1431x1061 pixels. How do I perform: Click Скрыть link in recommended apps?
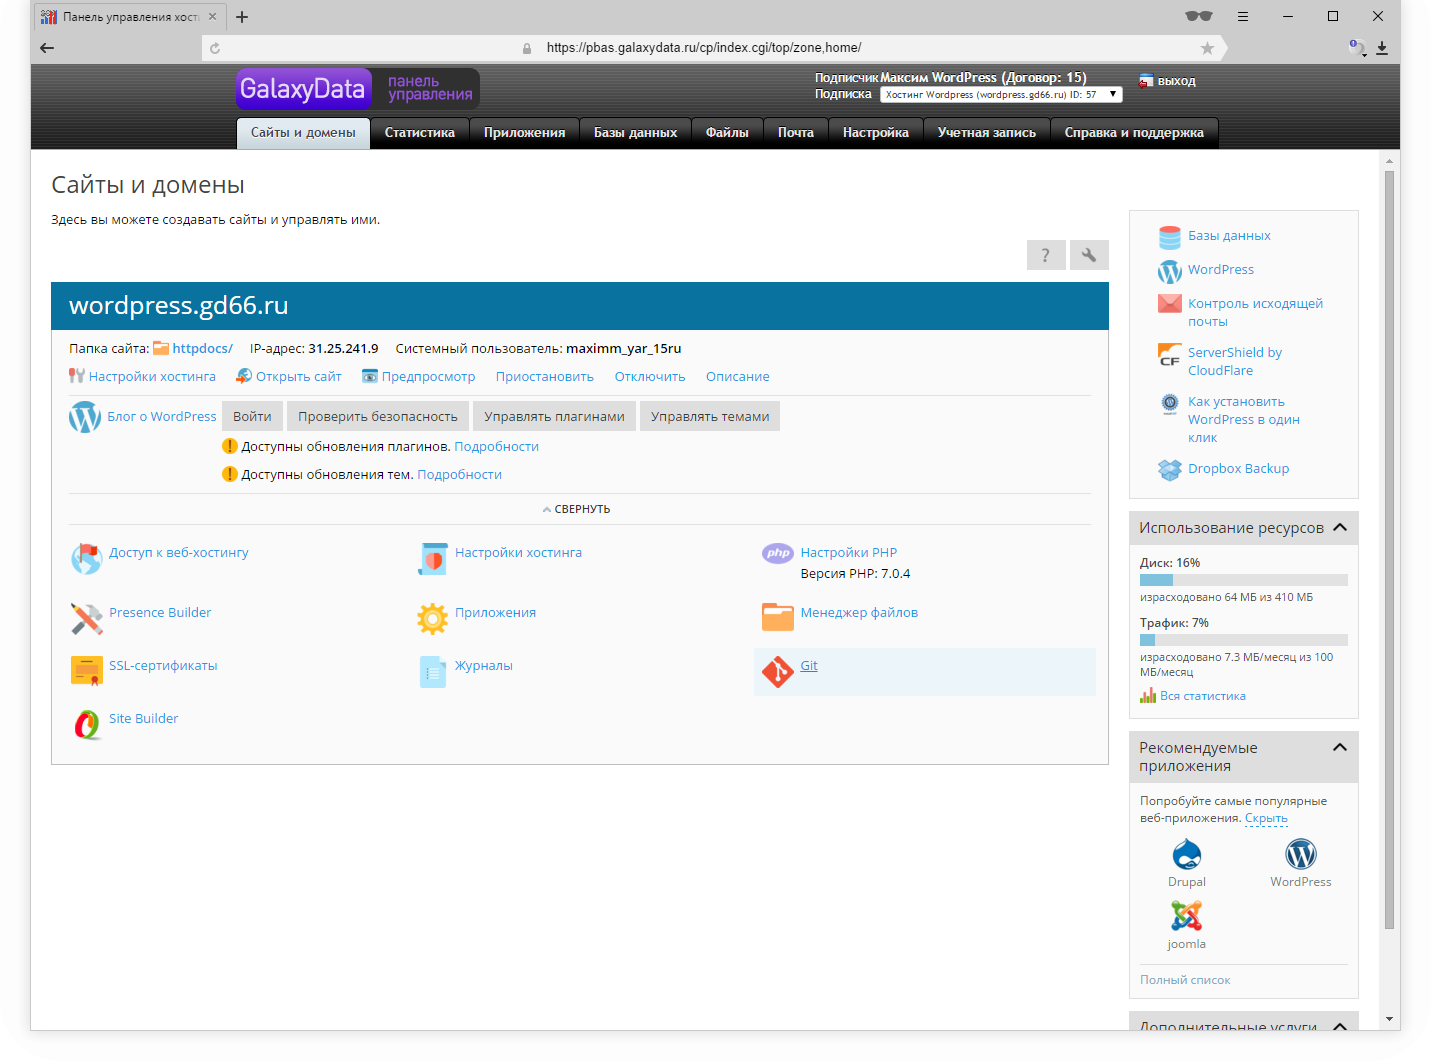tap(1266, 818)
